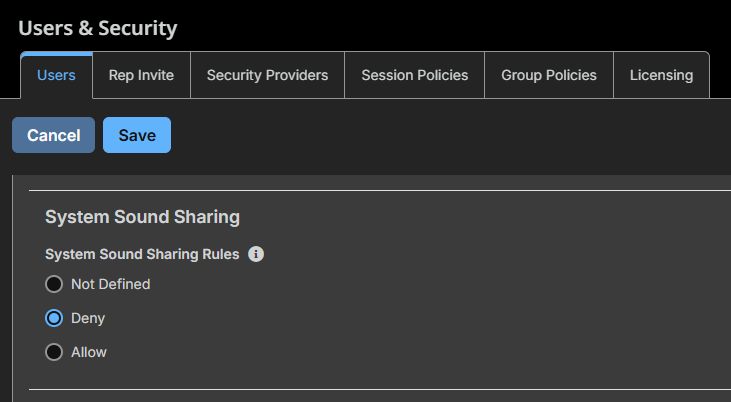
Task: Click the Cancel button
Action: click(x=54, y=135)
